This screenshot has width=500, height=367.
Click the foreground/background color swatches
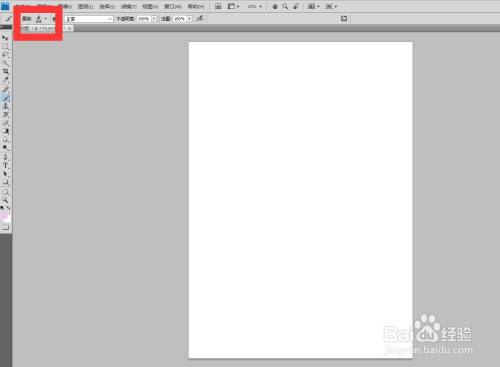(x=6, y=217)
